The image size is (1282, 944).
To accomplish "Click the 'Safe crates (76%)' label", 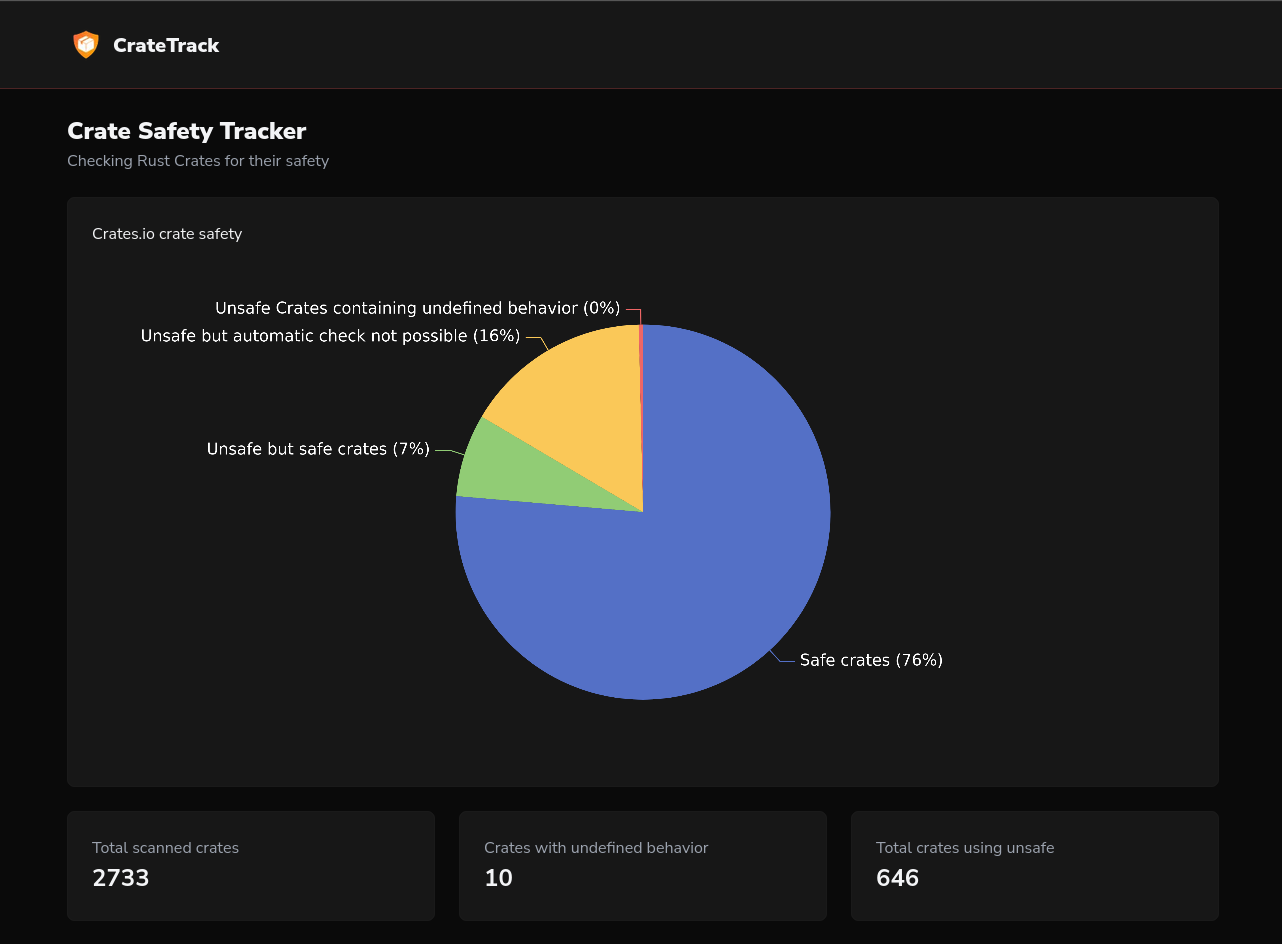I will (871, 660).
